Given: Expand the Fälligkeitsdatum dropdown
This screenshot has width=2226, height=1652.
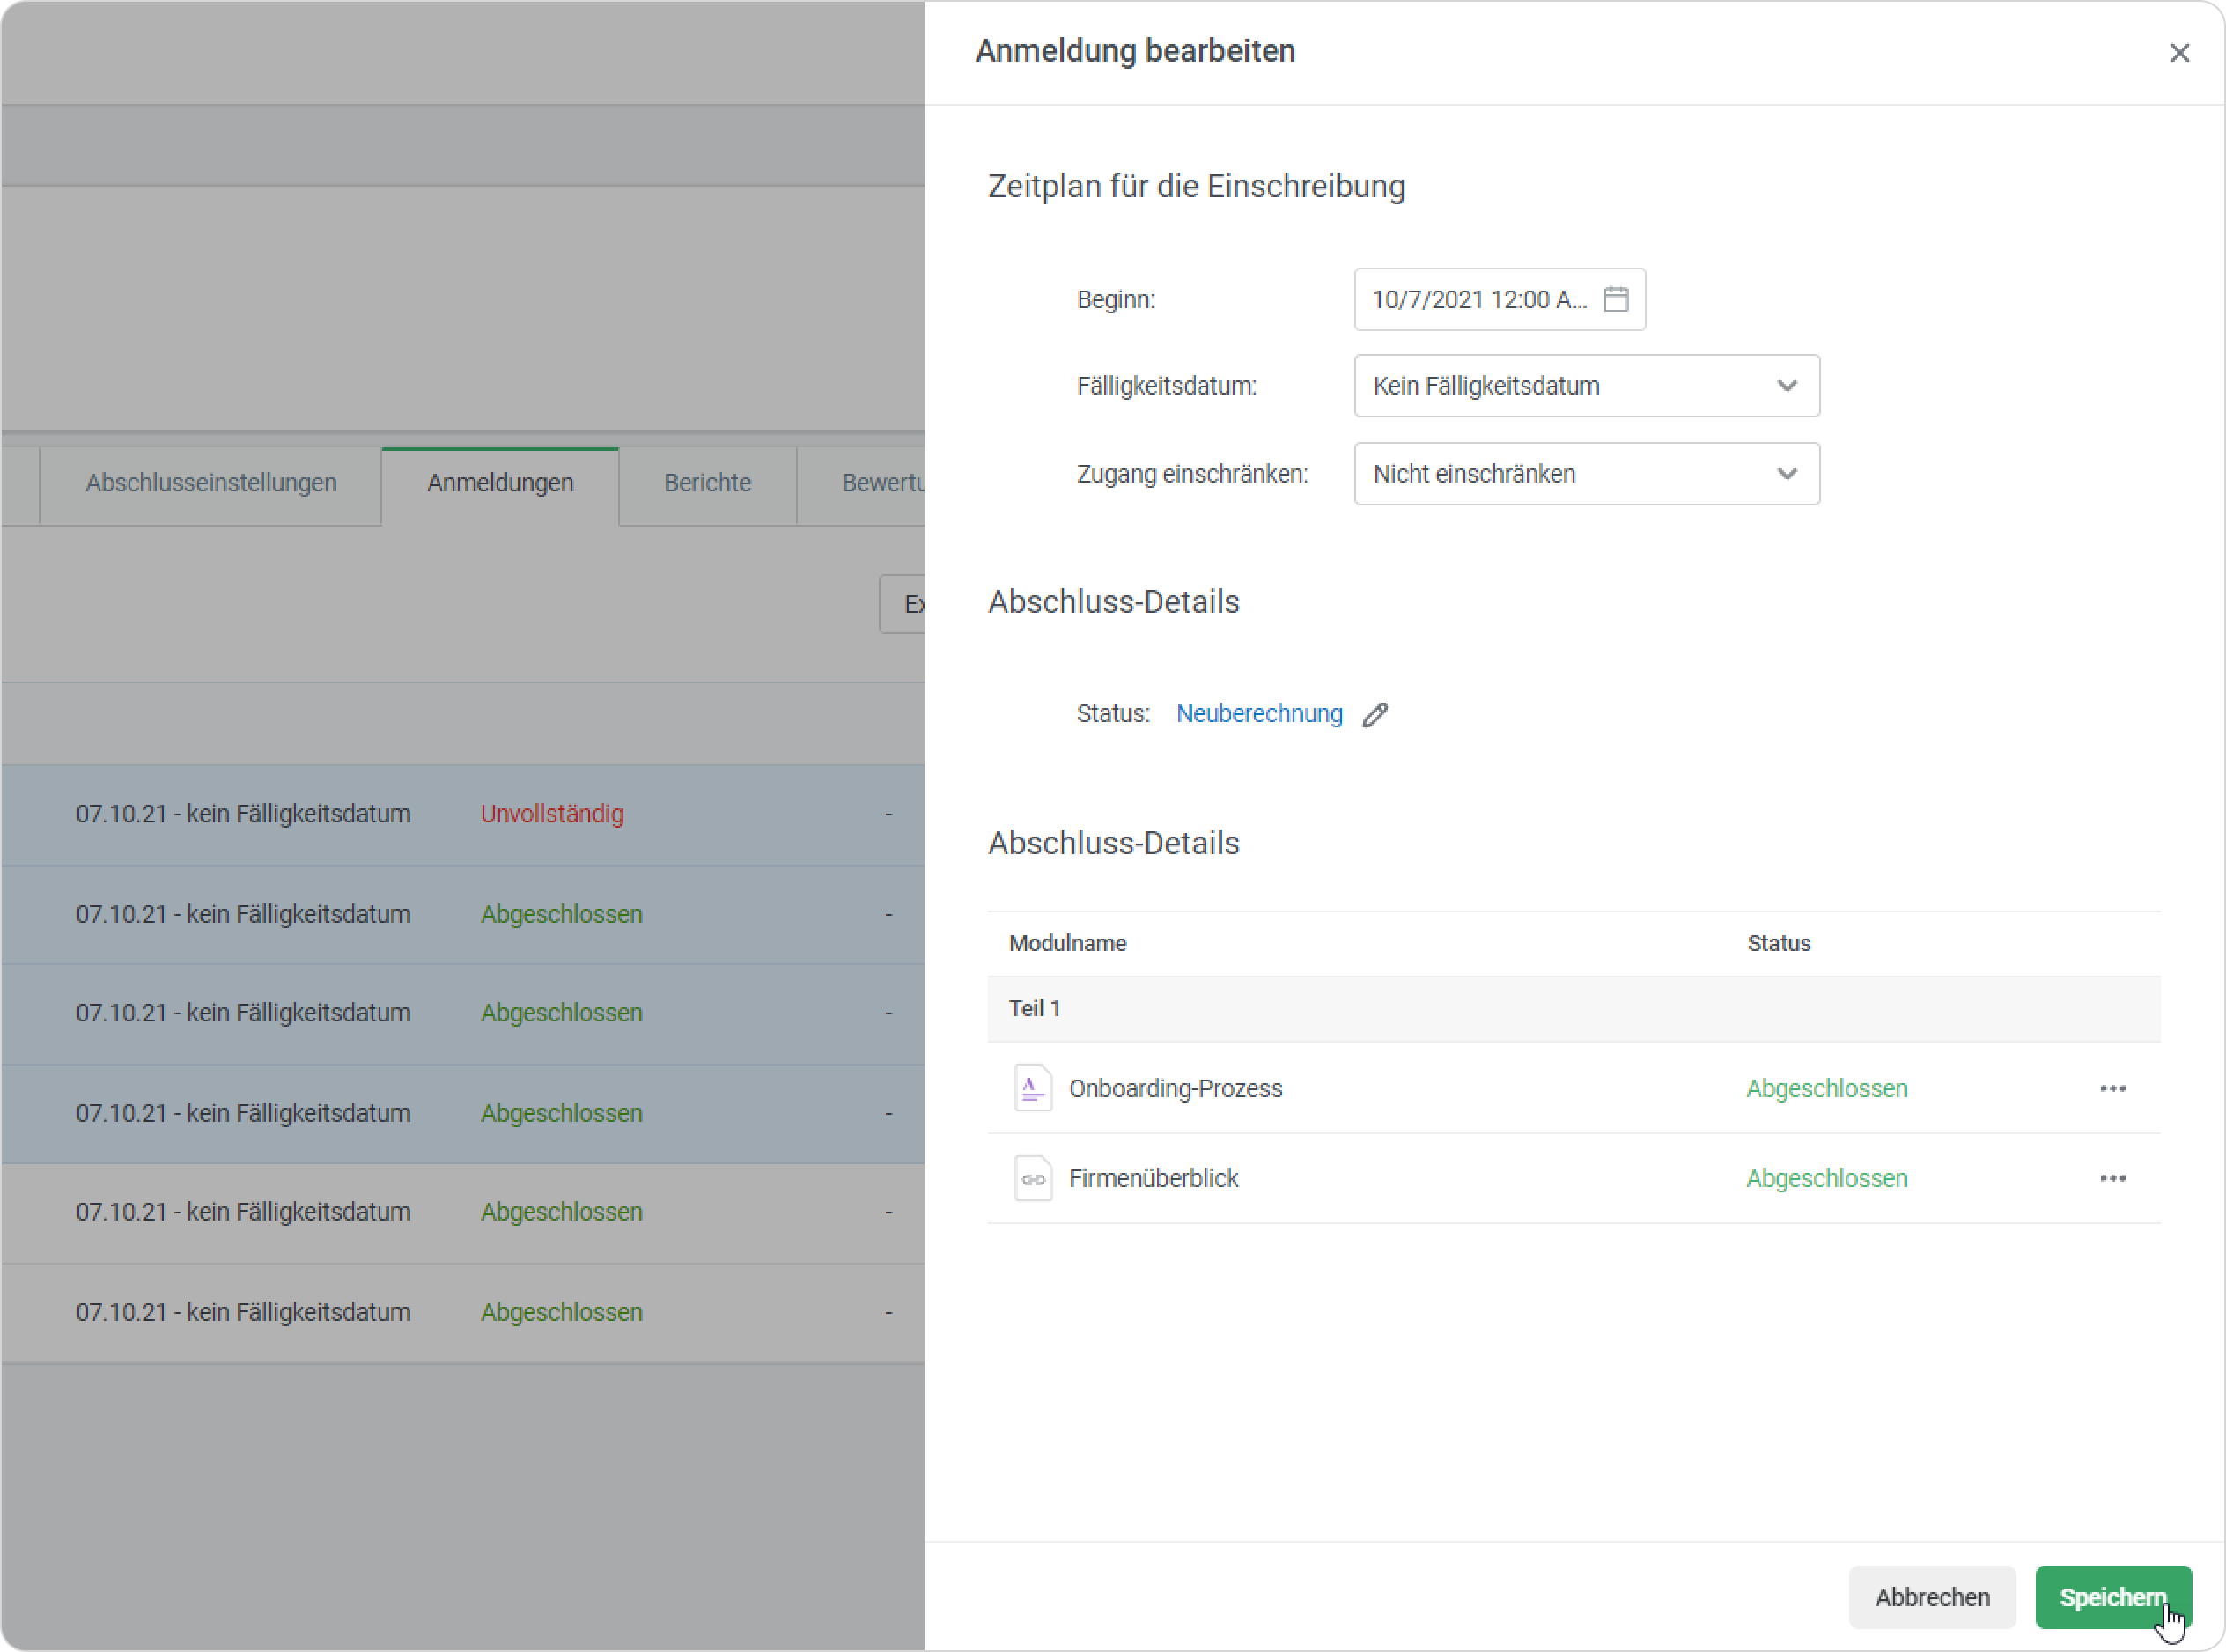Looking at the screenshot, I should [x=1586, y=386].
